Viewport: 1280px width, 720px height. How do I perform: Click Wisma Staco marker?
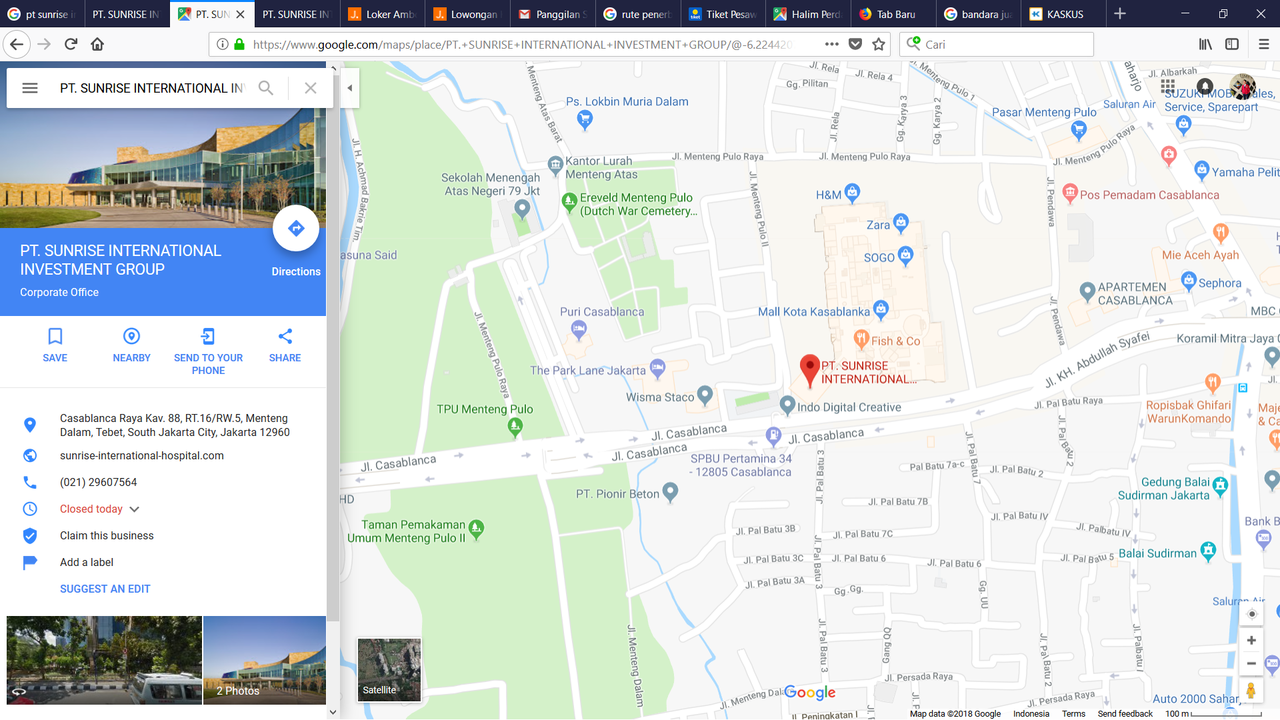(x=705, y=396)
